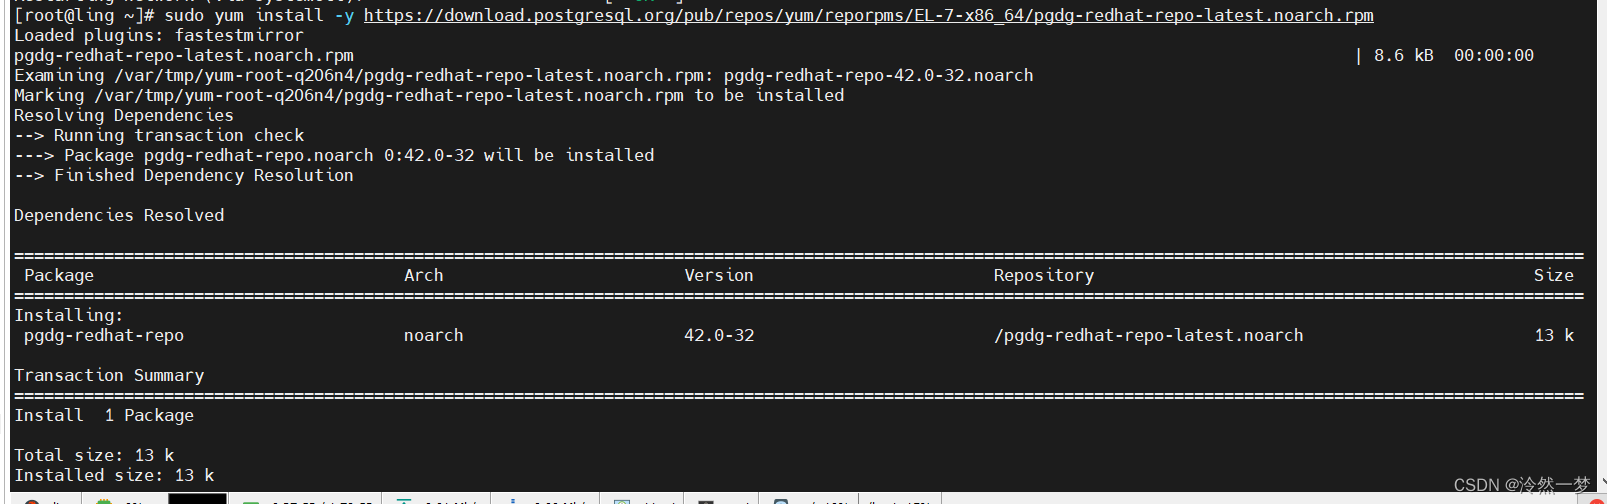
Task: Click '--> Finished Dependency Resolution' line
Action: click(x=184, y=175)
